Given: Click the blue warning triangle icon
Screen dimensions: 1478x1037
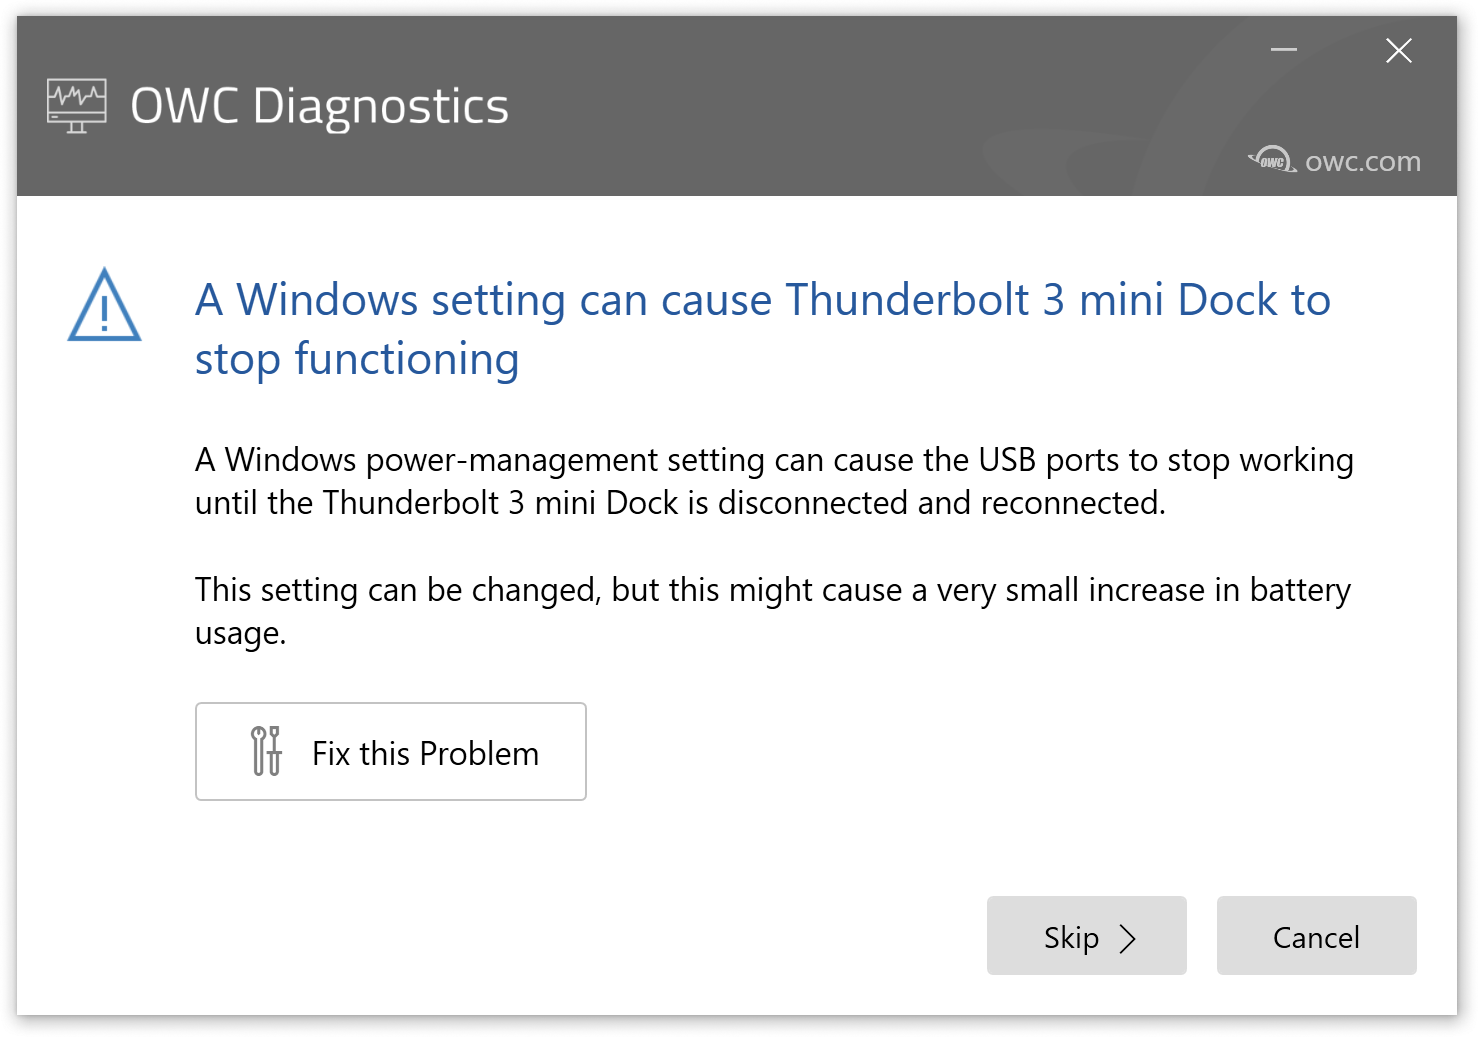Looking at the screenshot, I should pos(104,306).
